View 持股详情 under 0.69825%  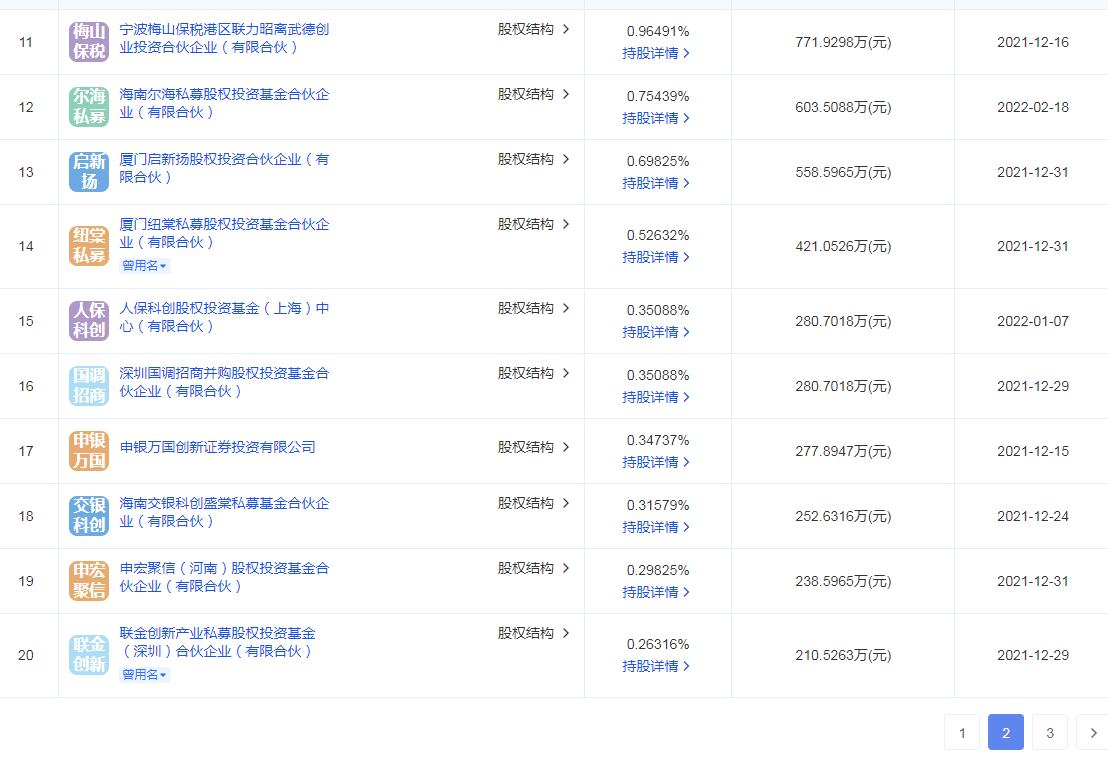click(x=656, y=183)
